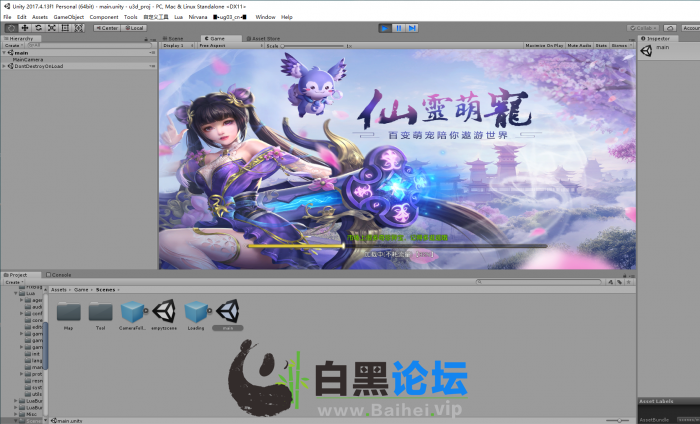The width and height of the screenshot is (700, 424).
Task: Open the main scene options menu icon
Action: pos(152,53)
